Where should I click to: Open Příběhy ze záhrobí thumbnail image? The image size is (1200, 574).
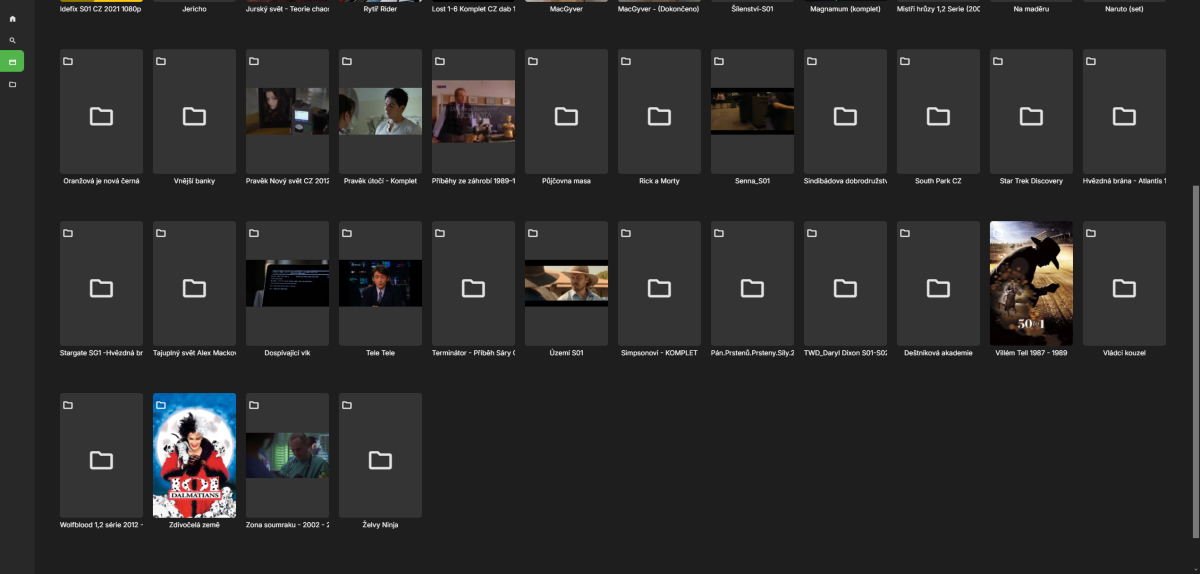pyautogui.click(x=473, y=111)
